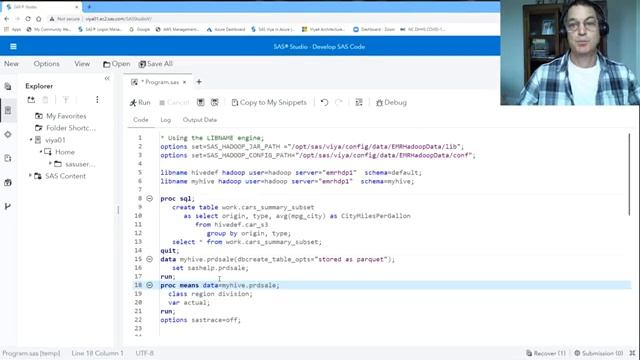Open the Options menu
Screen dimensions: 640x360
tap(47, 64)
